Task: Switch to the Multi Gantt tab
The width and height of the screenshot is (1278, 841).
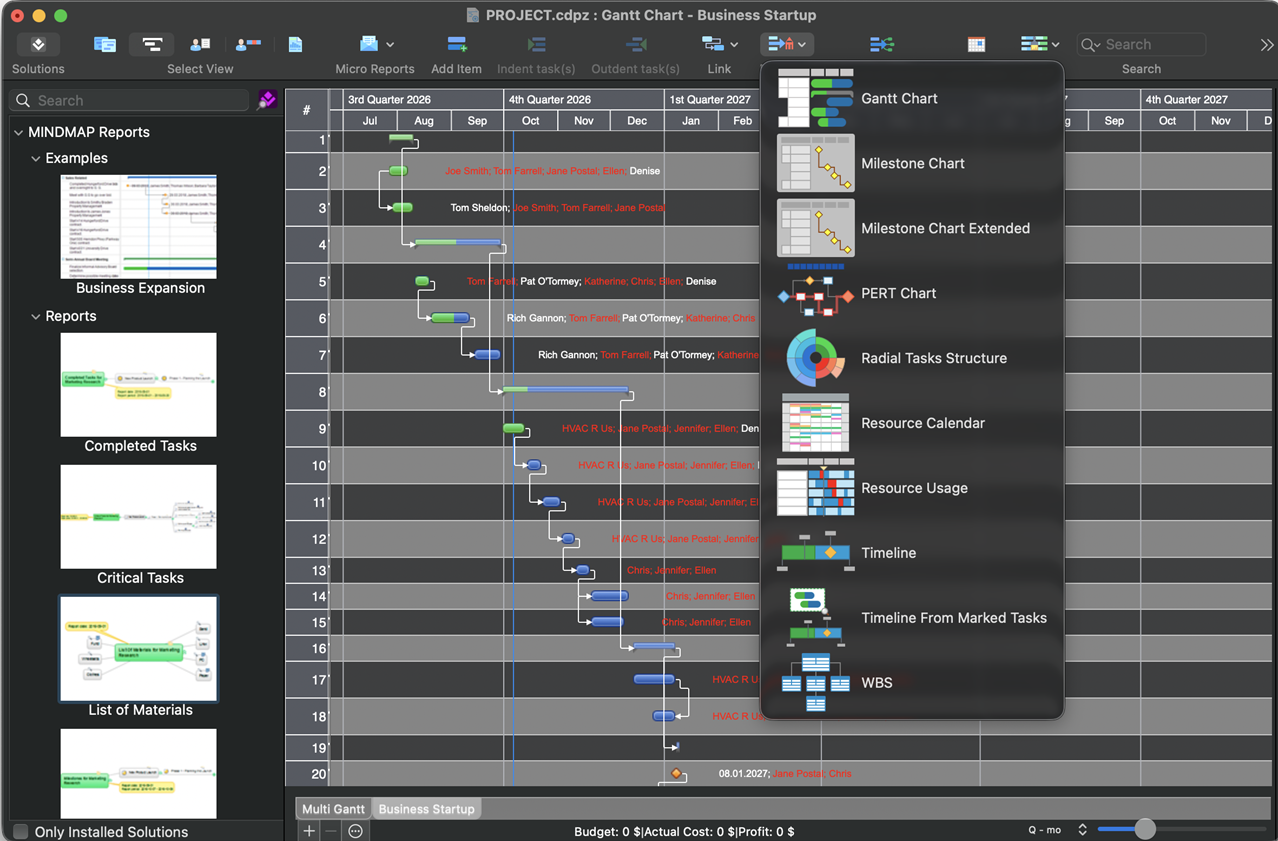Action: tap(334, 809)
